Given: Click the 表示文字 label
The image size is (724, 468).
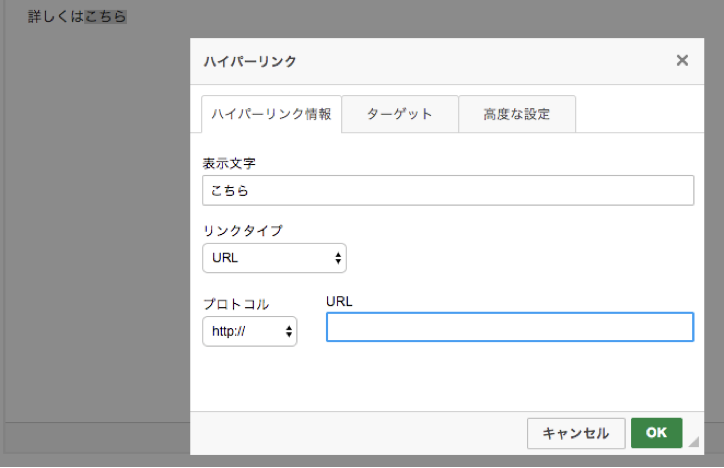Looking at the screenshot, I should click(229, 163).
